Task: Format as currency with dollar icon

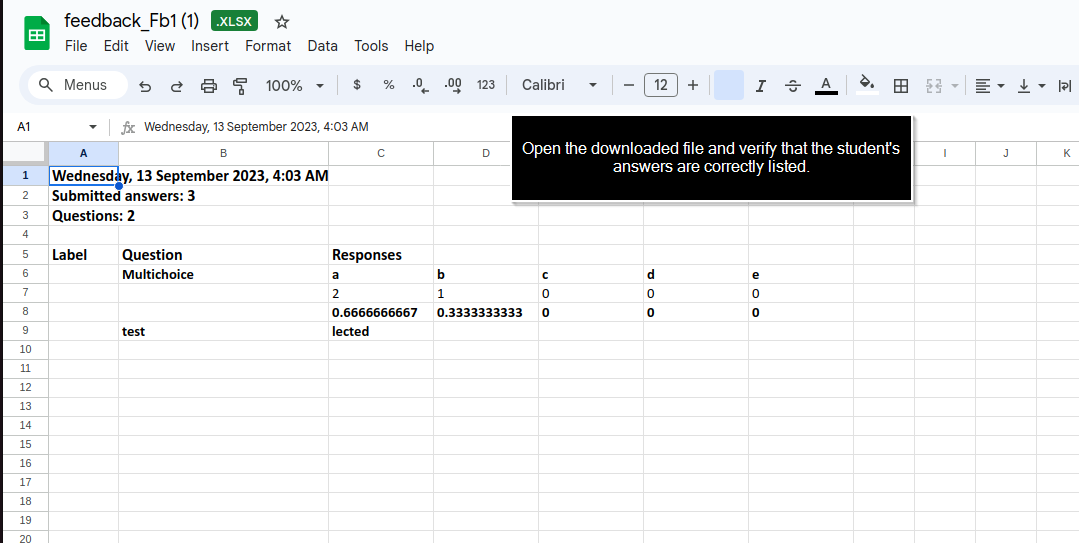Action: coord(356,85)
